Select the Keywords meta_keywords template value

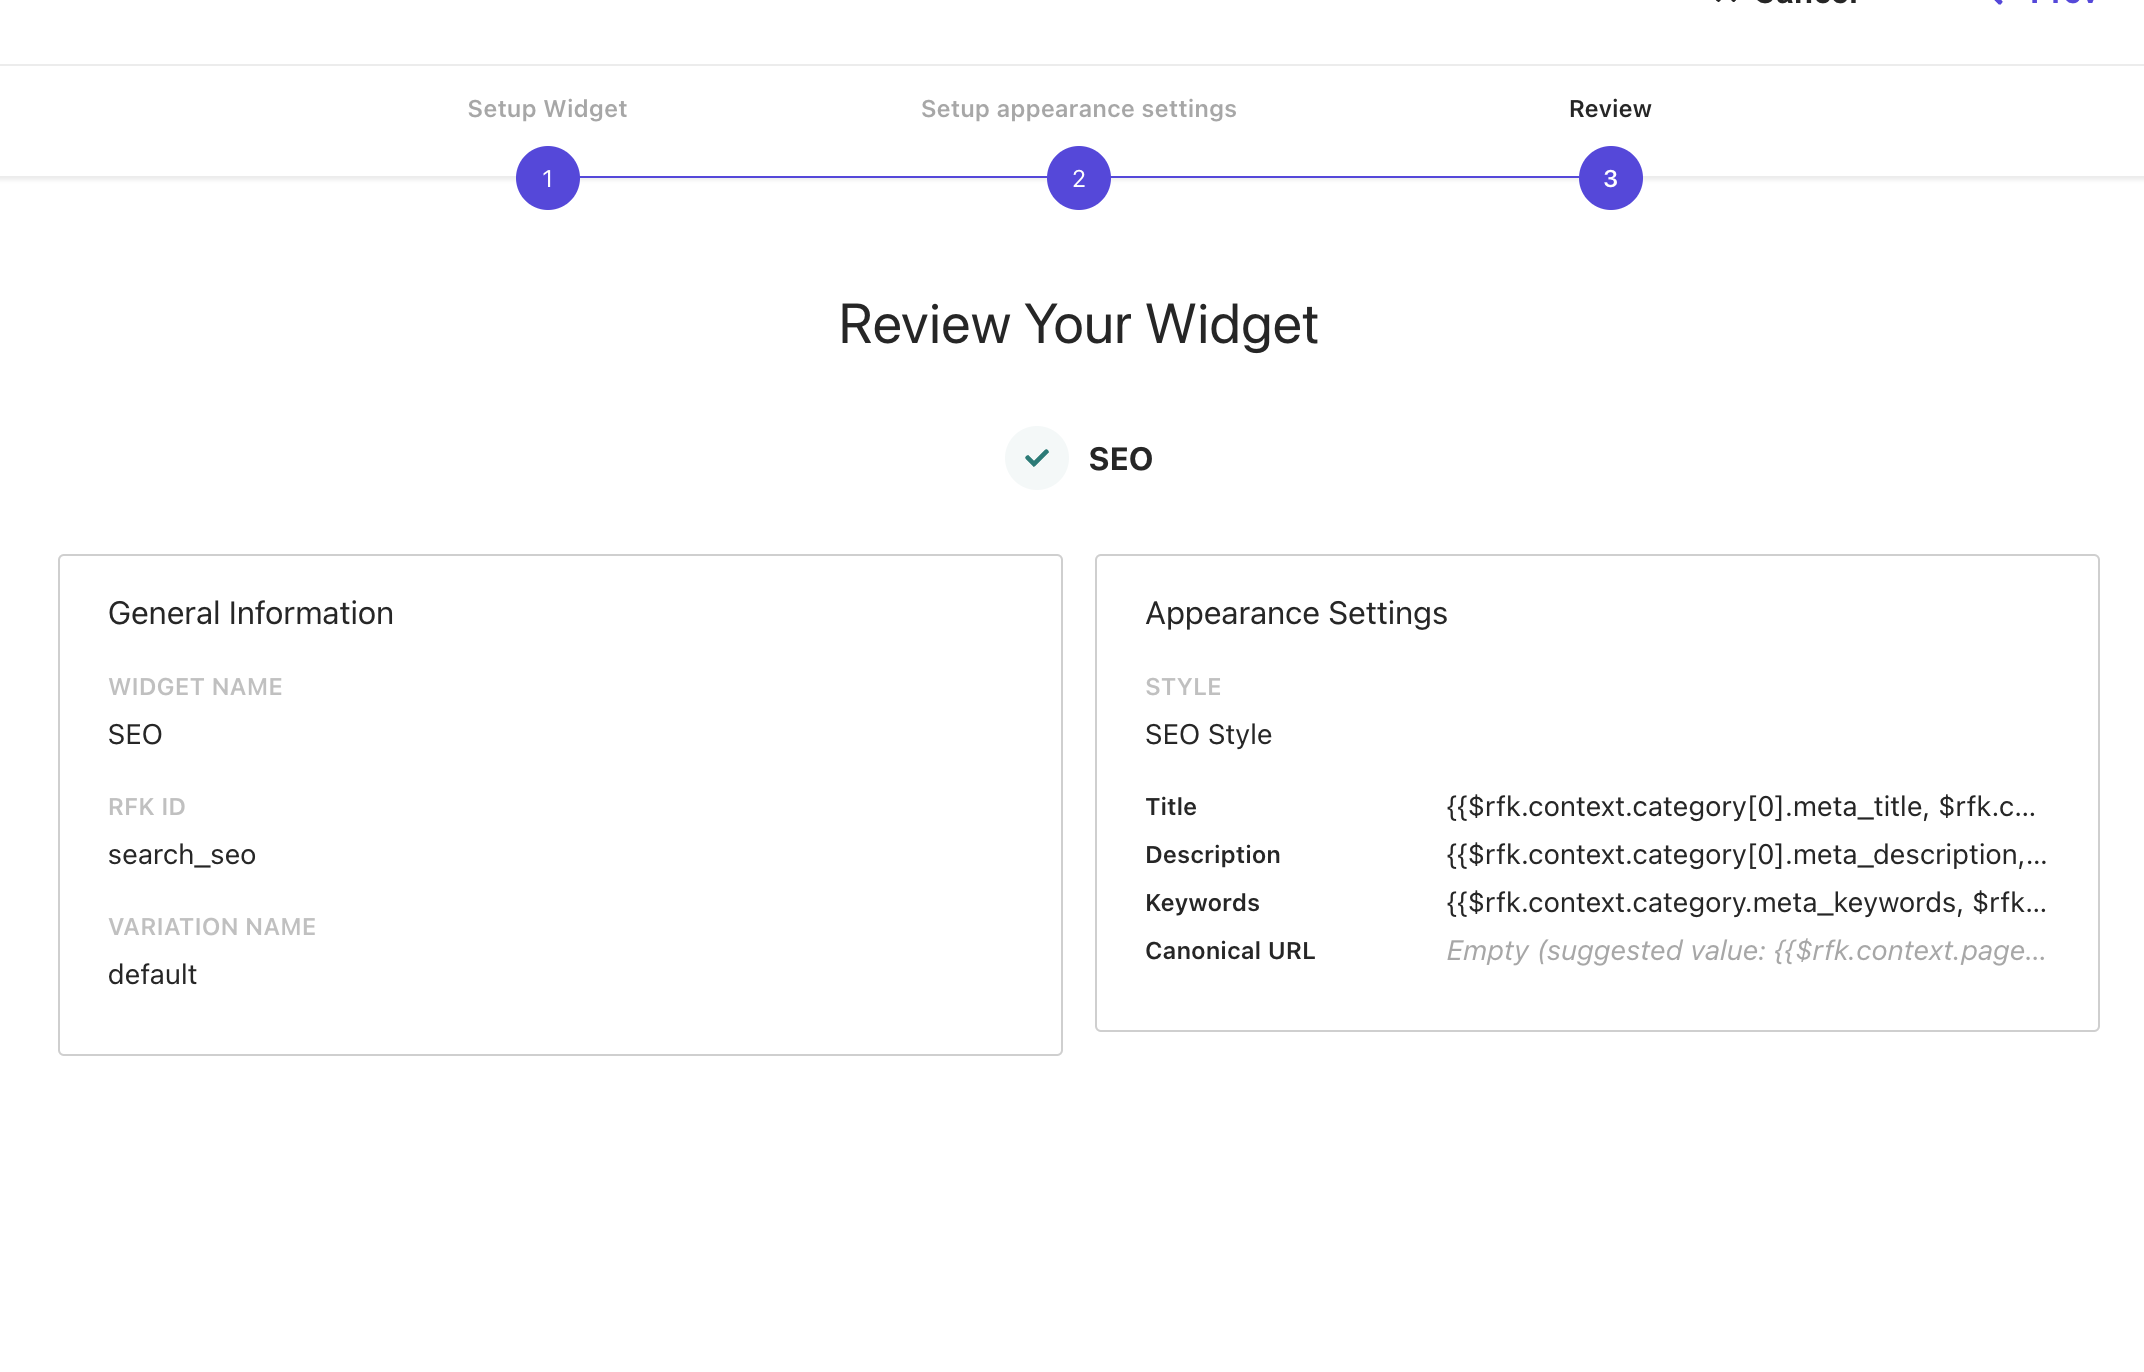click(x=1746, y=903)
